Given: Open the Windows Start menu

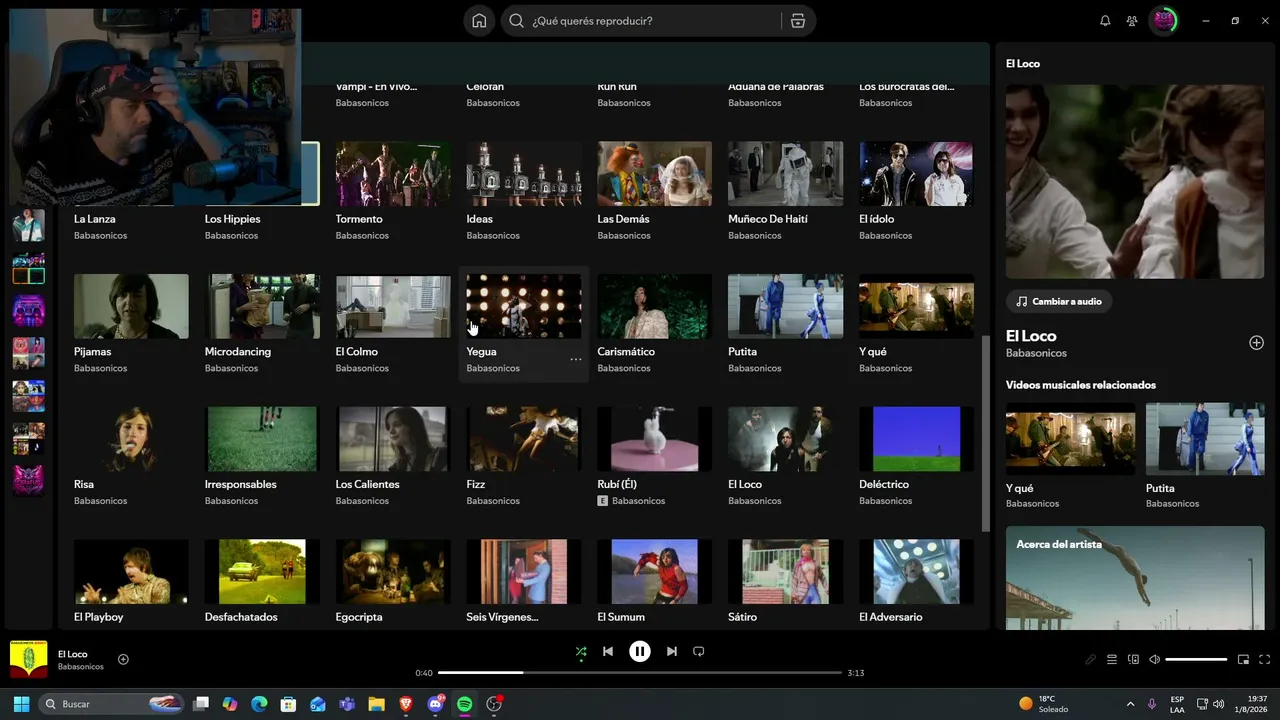Looking at the screenshot, I should [21, 704].
